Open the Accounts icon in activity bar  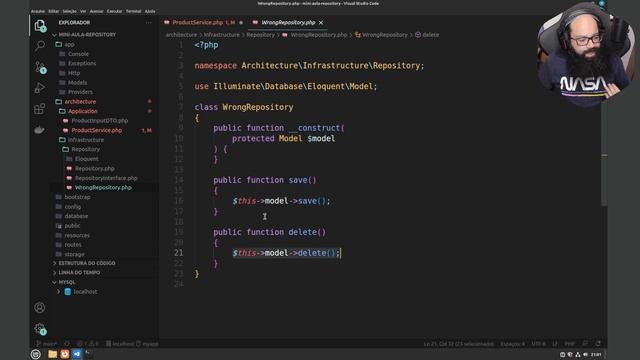40,307
